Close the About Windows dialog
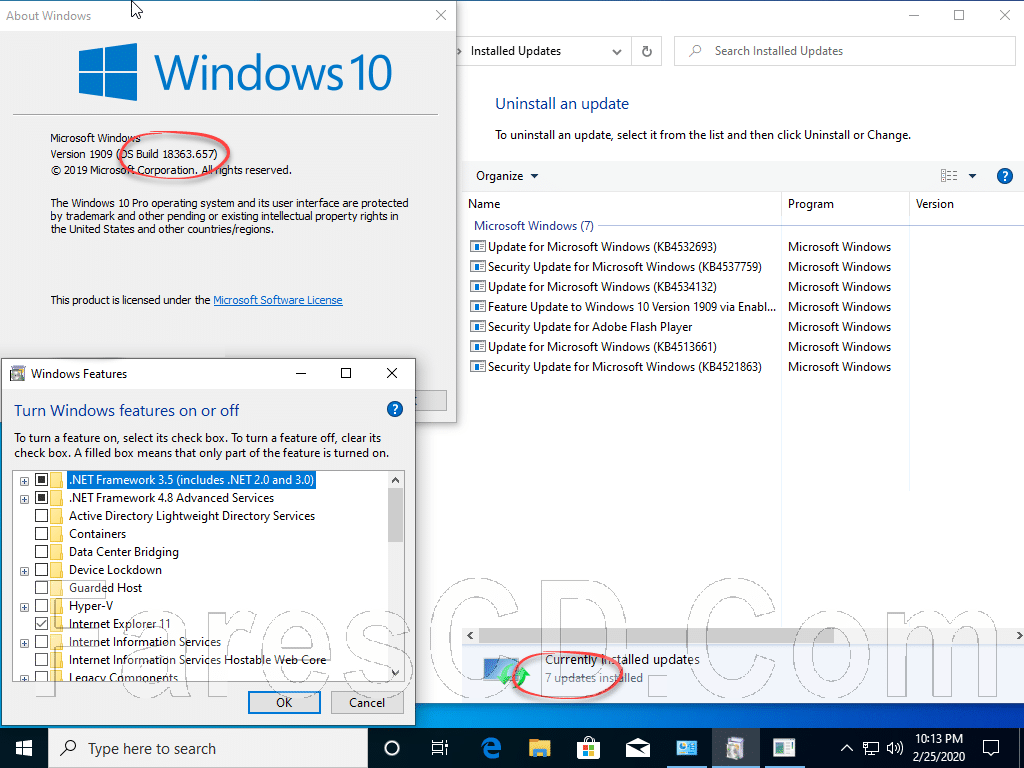 (441, 15)
